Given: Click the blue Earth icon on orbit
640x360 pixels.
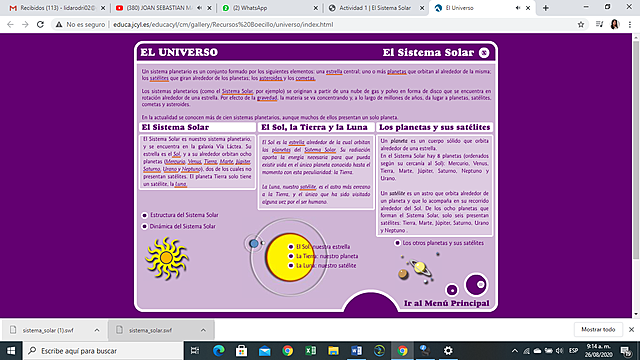Looking at the screenshot, I should click(x=254, y=244).
